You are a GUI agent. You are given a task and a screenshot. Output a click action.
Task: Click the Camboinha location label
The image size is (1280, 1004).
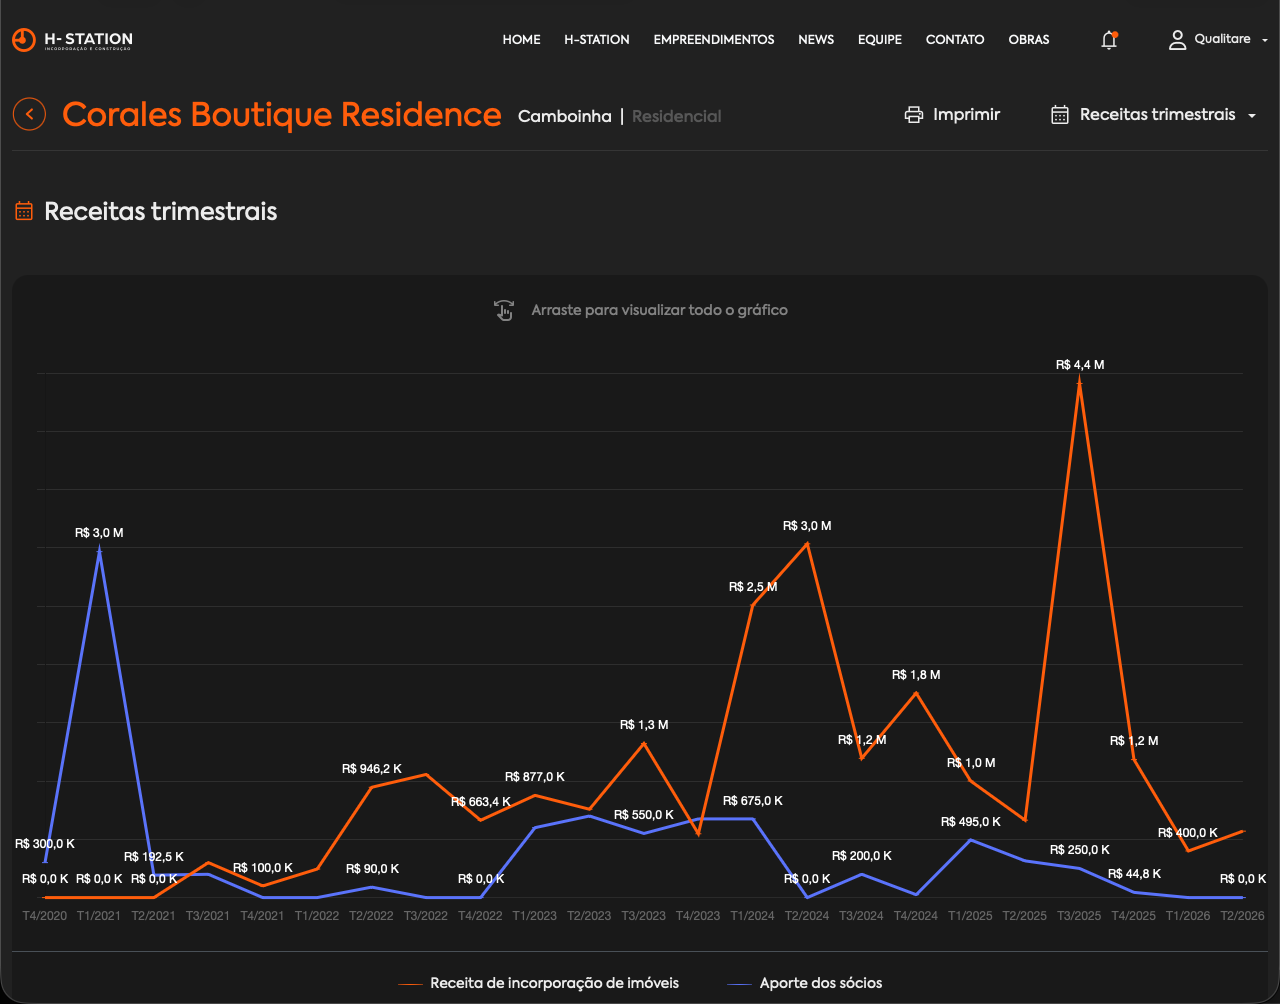point(565,116)
